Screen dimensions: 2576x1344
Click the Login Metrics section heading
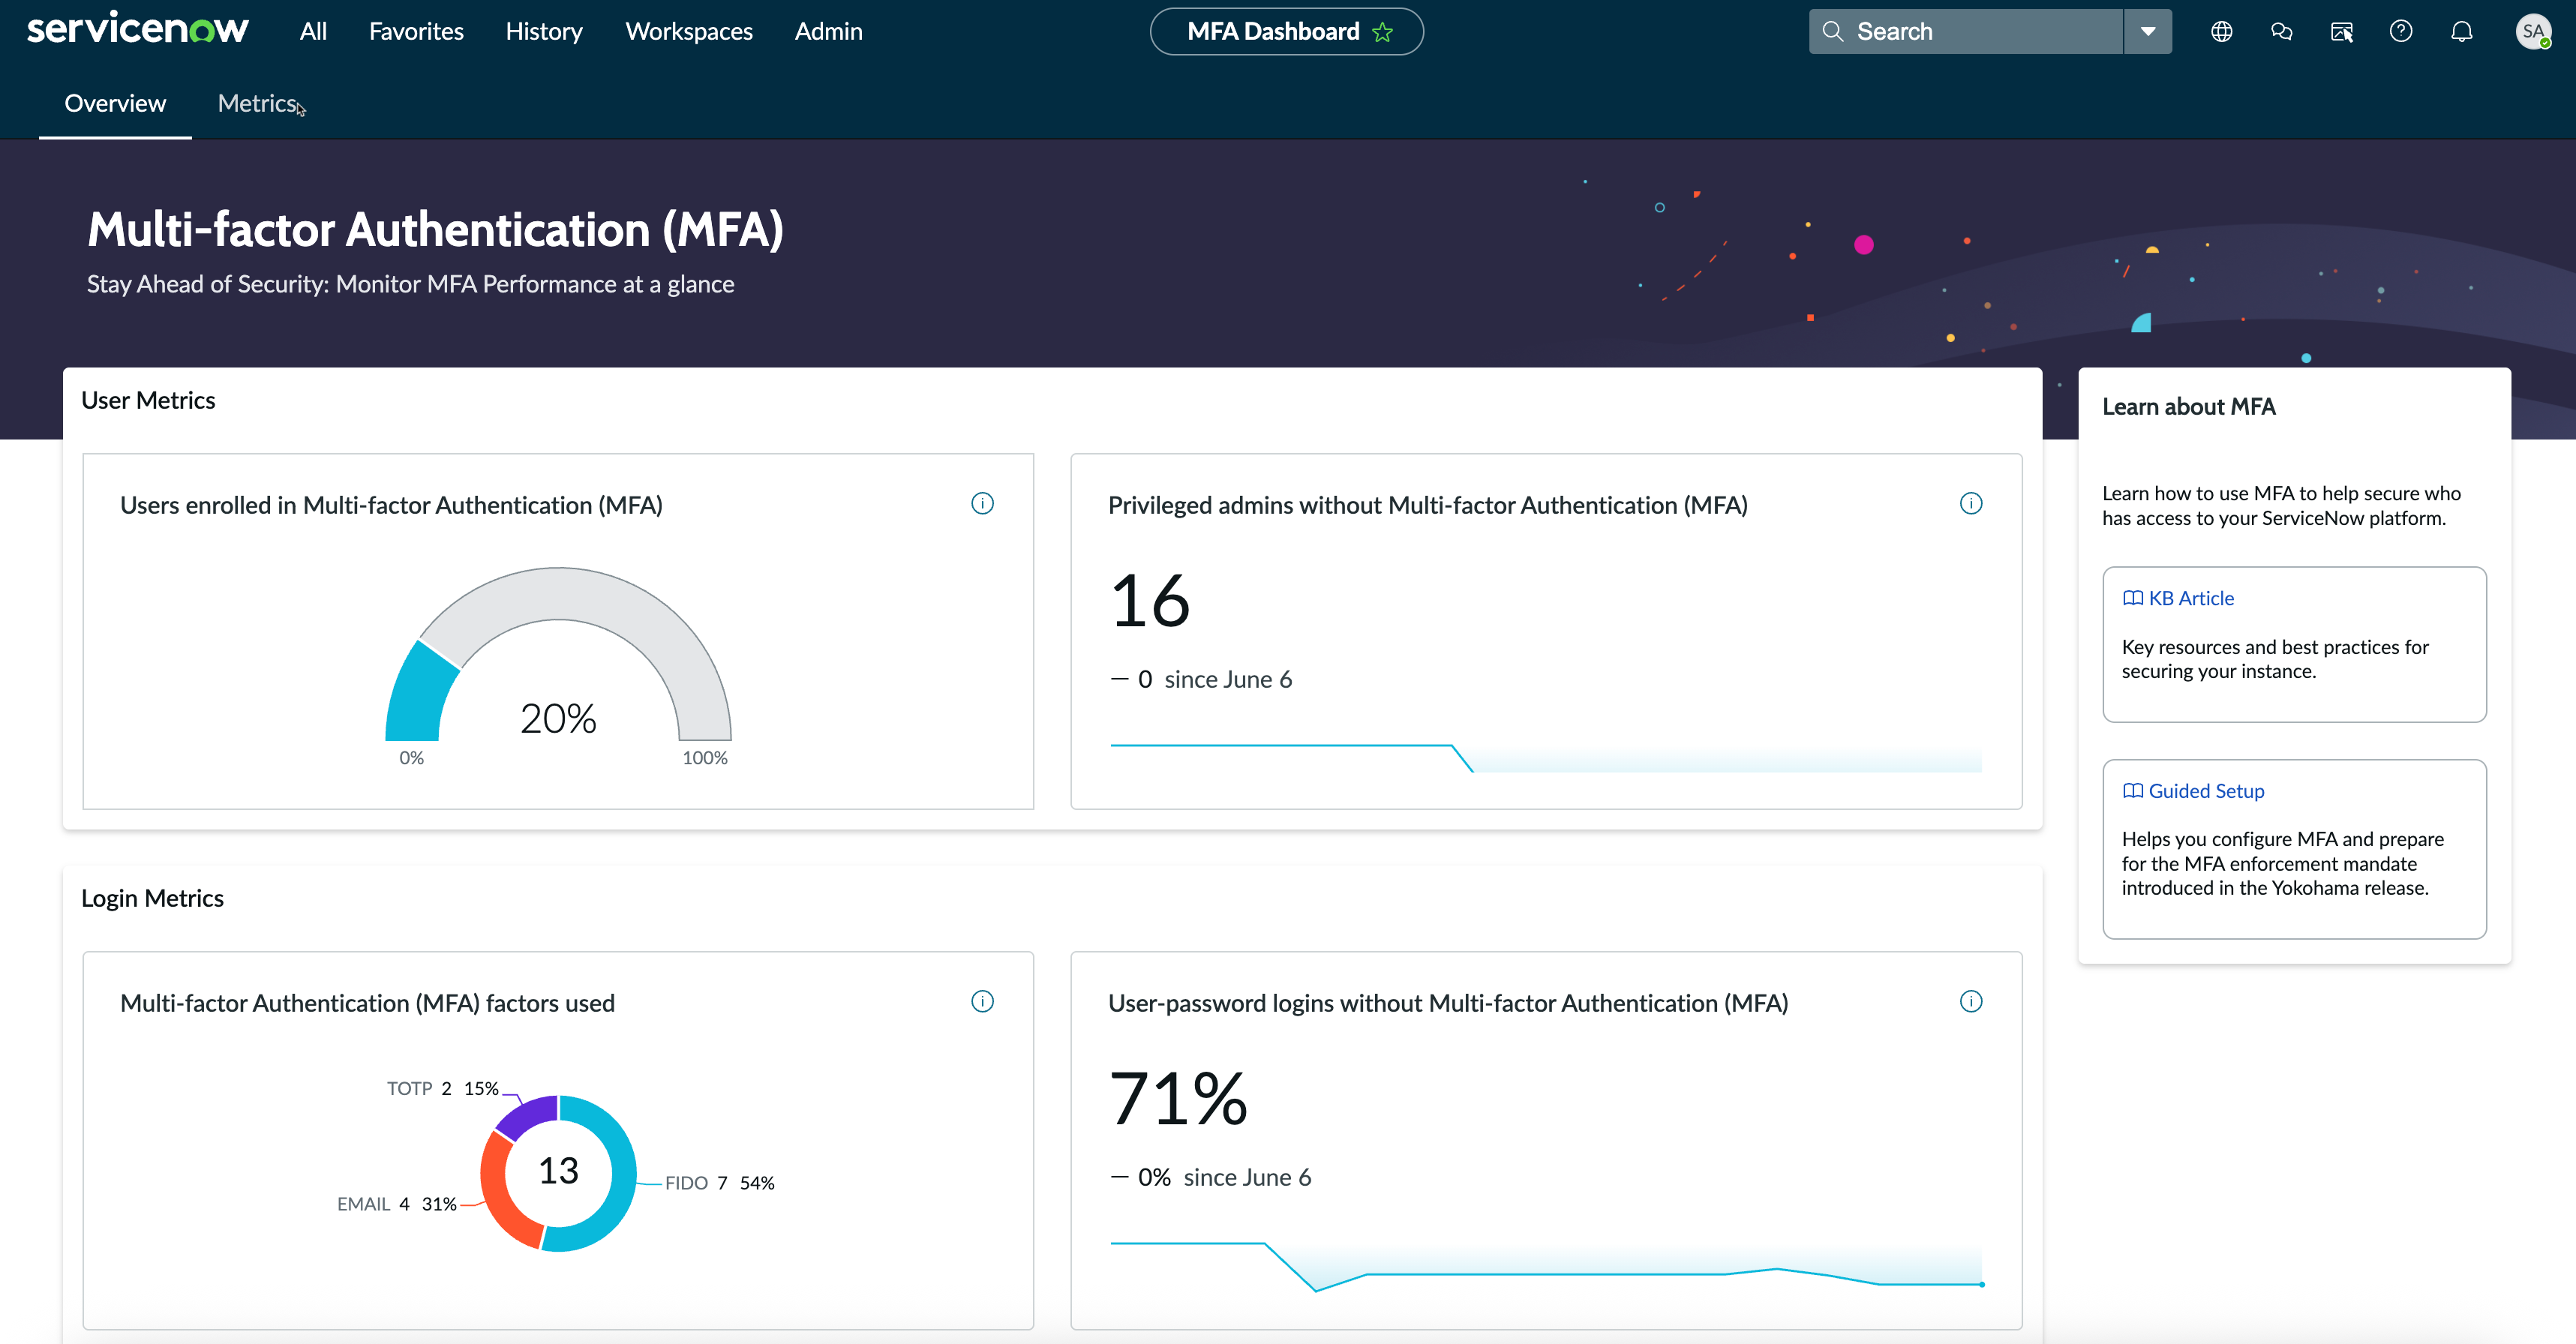[x=152, y=898]
